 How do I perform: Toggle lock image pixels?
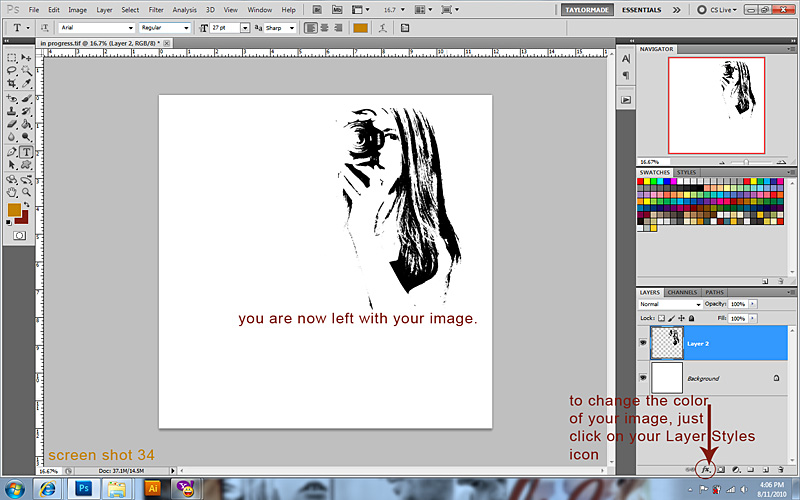point(671,318)
